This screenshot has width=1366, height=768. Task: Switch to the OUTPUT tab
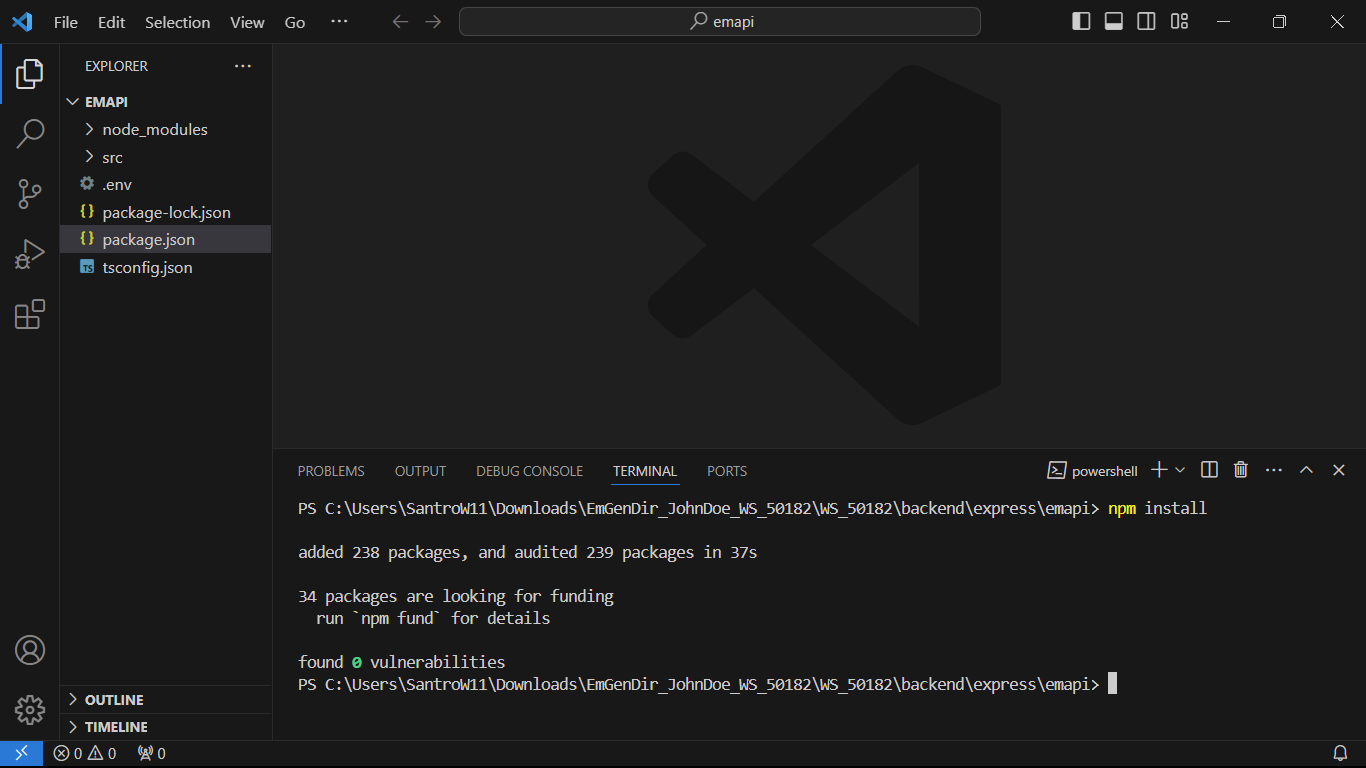tap(420, 471)
